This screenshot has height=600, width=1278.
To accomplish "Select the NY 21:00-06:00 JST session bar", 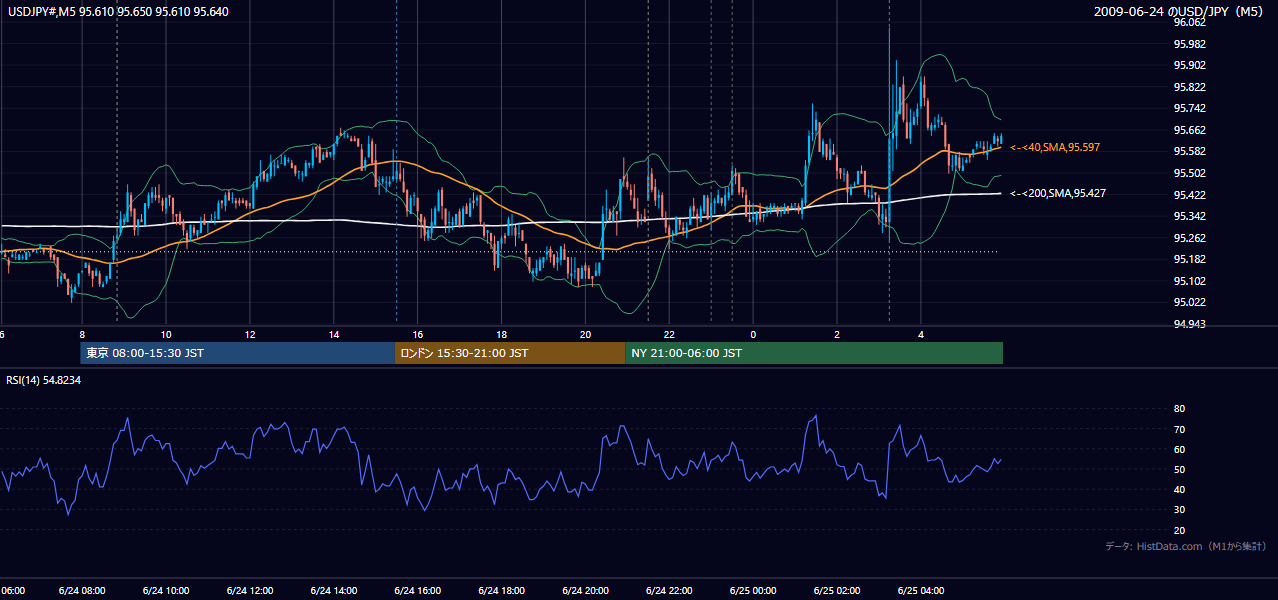I will [x=814, y=353].
